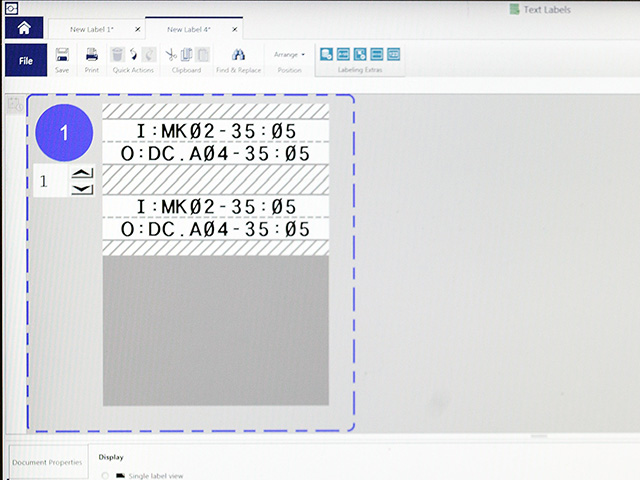The width and height of the screenshot is (640, 480).
Task: Select upper 'O:DC.A04-35:05' text line
Action: (216, 153)
